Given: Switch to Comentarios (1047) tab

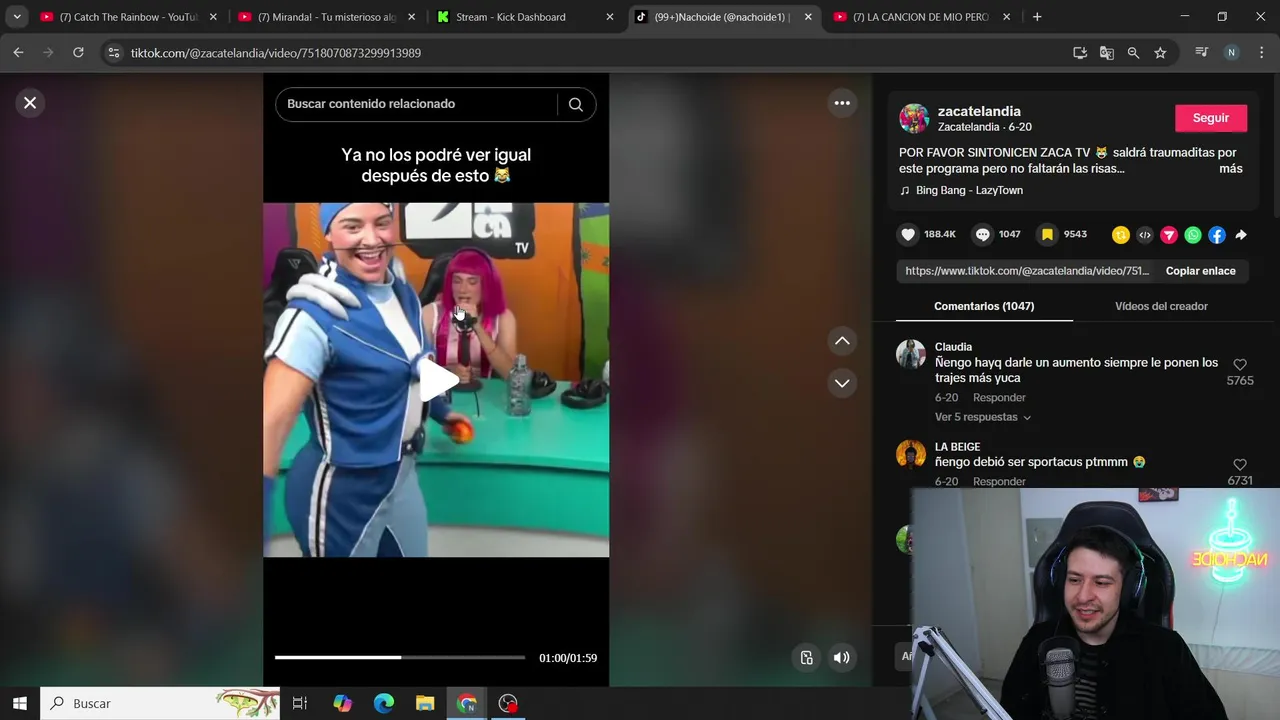Looking at the screenshot, I should pos(984,306).
